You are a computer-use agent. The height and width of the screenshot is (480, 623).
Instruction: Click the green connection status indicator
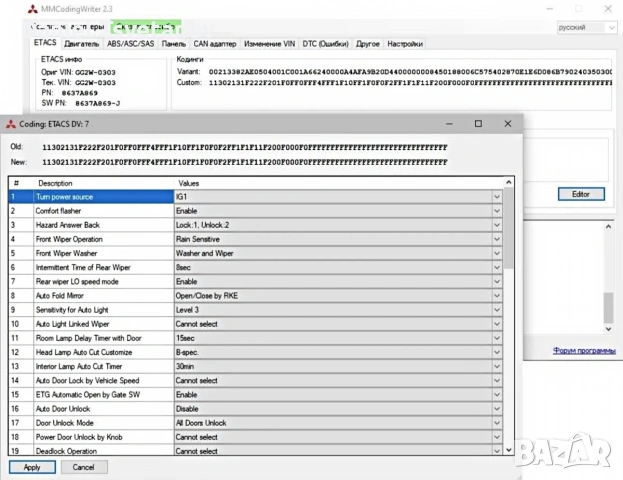click(146, 27)
